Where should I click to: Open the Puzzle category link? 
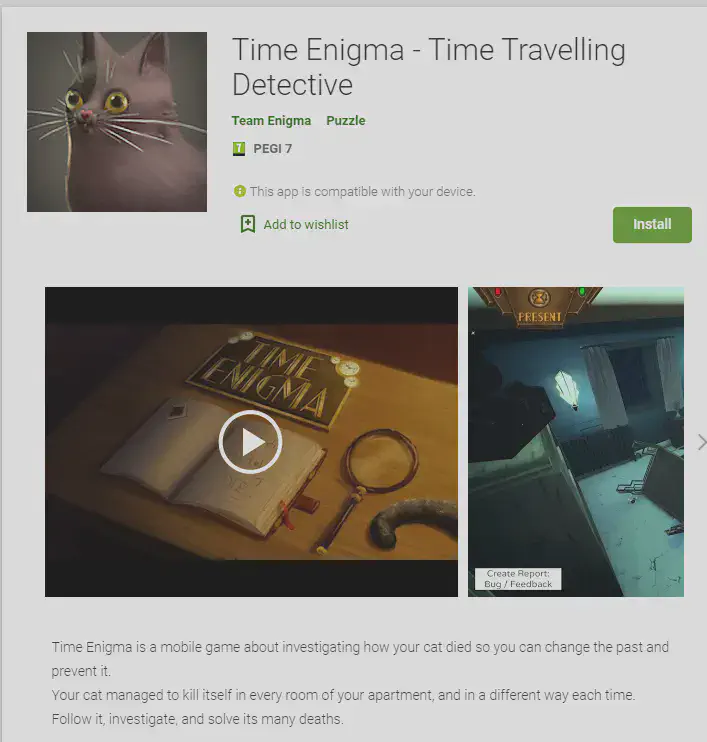[345, 121]
